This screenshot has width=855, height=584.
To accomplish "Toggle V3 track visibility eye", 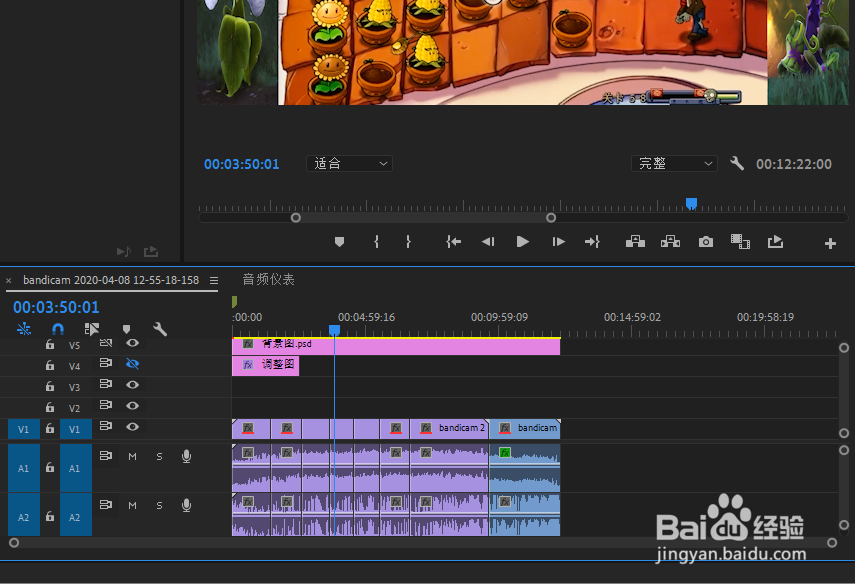I will click(x=133, y=385).
